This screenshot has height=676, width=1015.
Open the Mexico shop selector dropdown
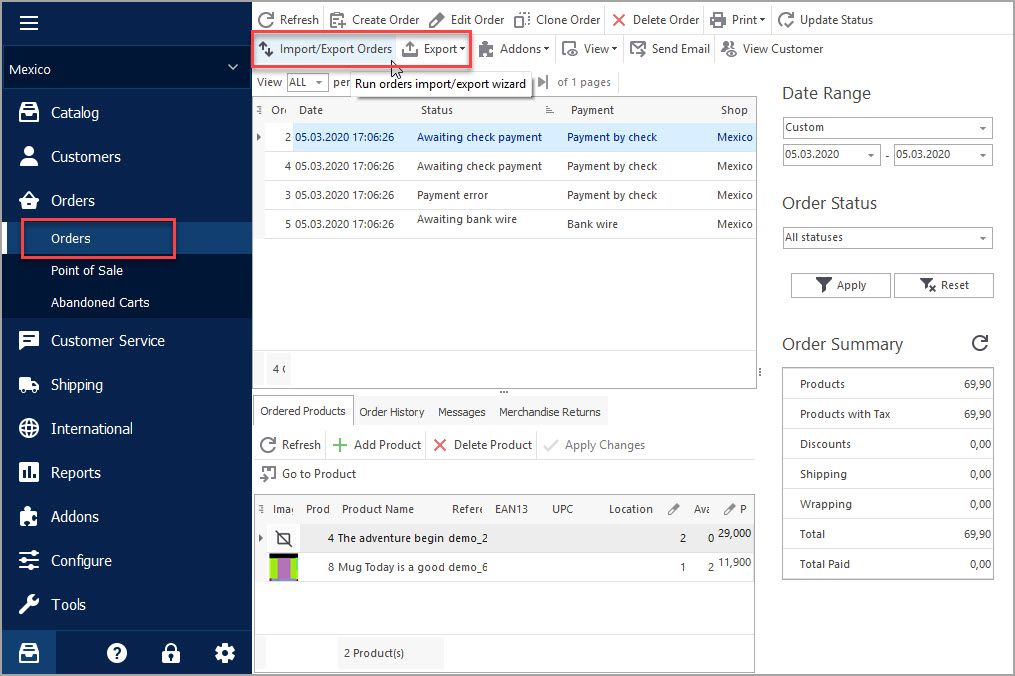[x=126, y=69]
